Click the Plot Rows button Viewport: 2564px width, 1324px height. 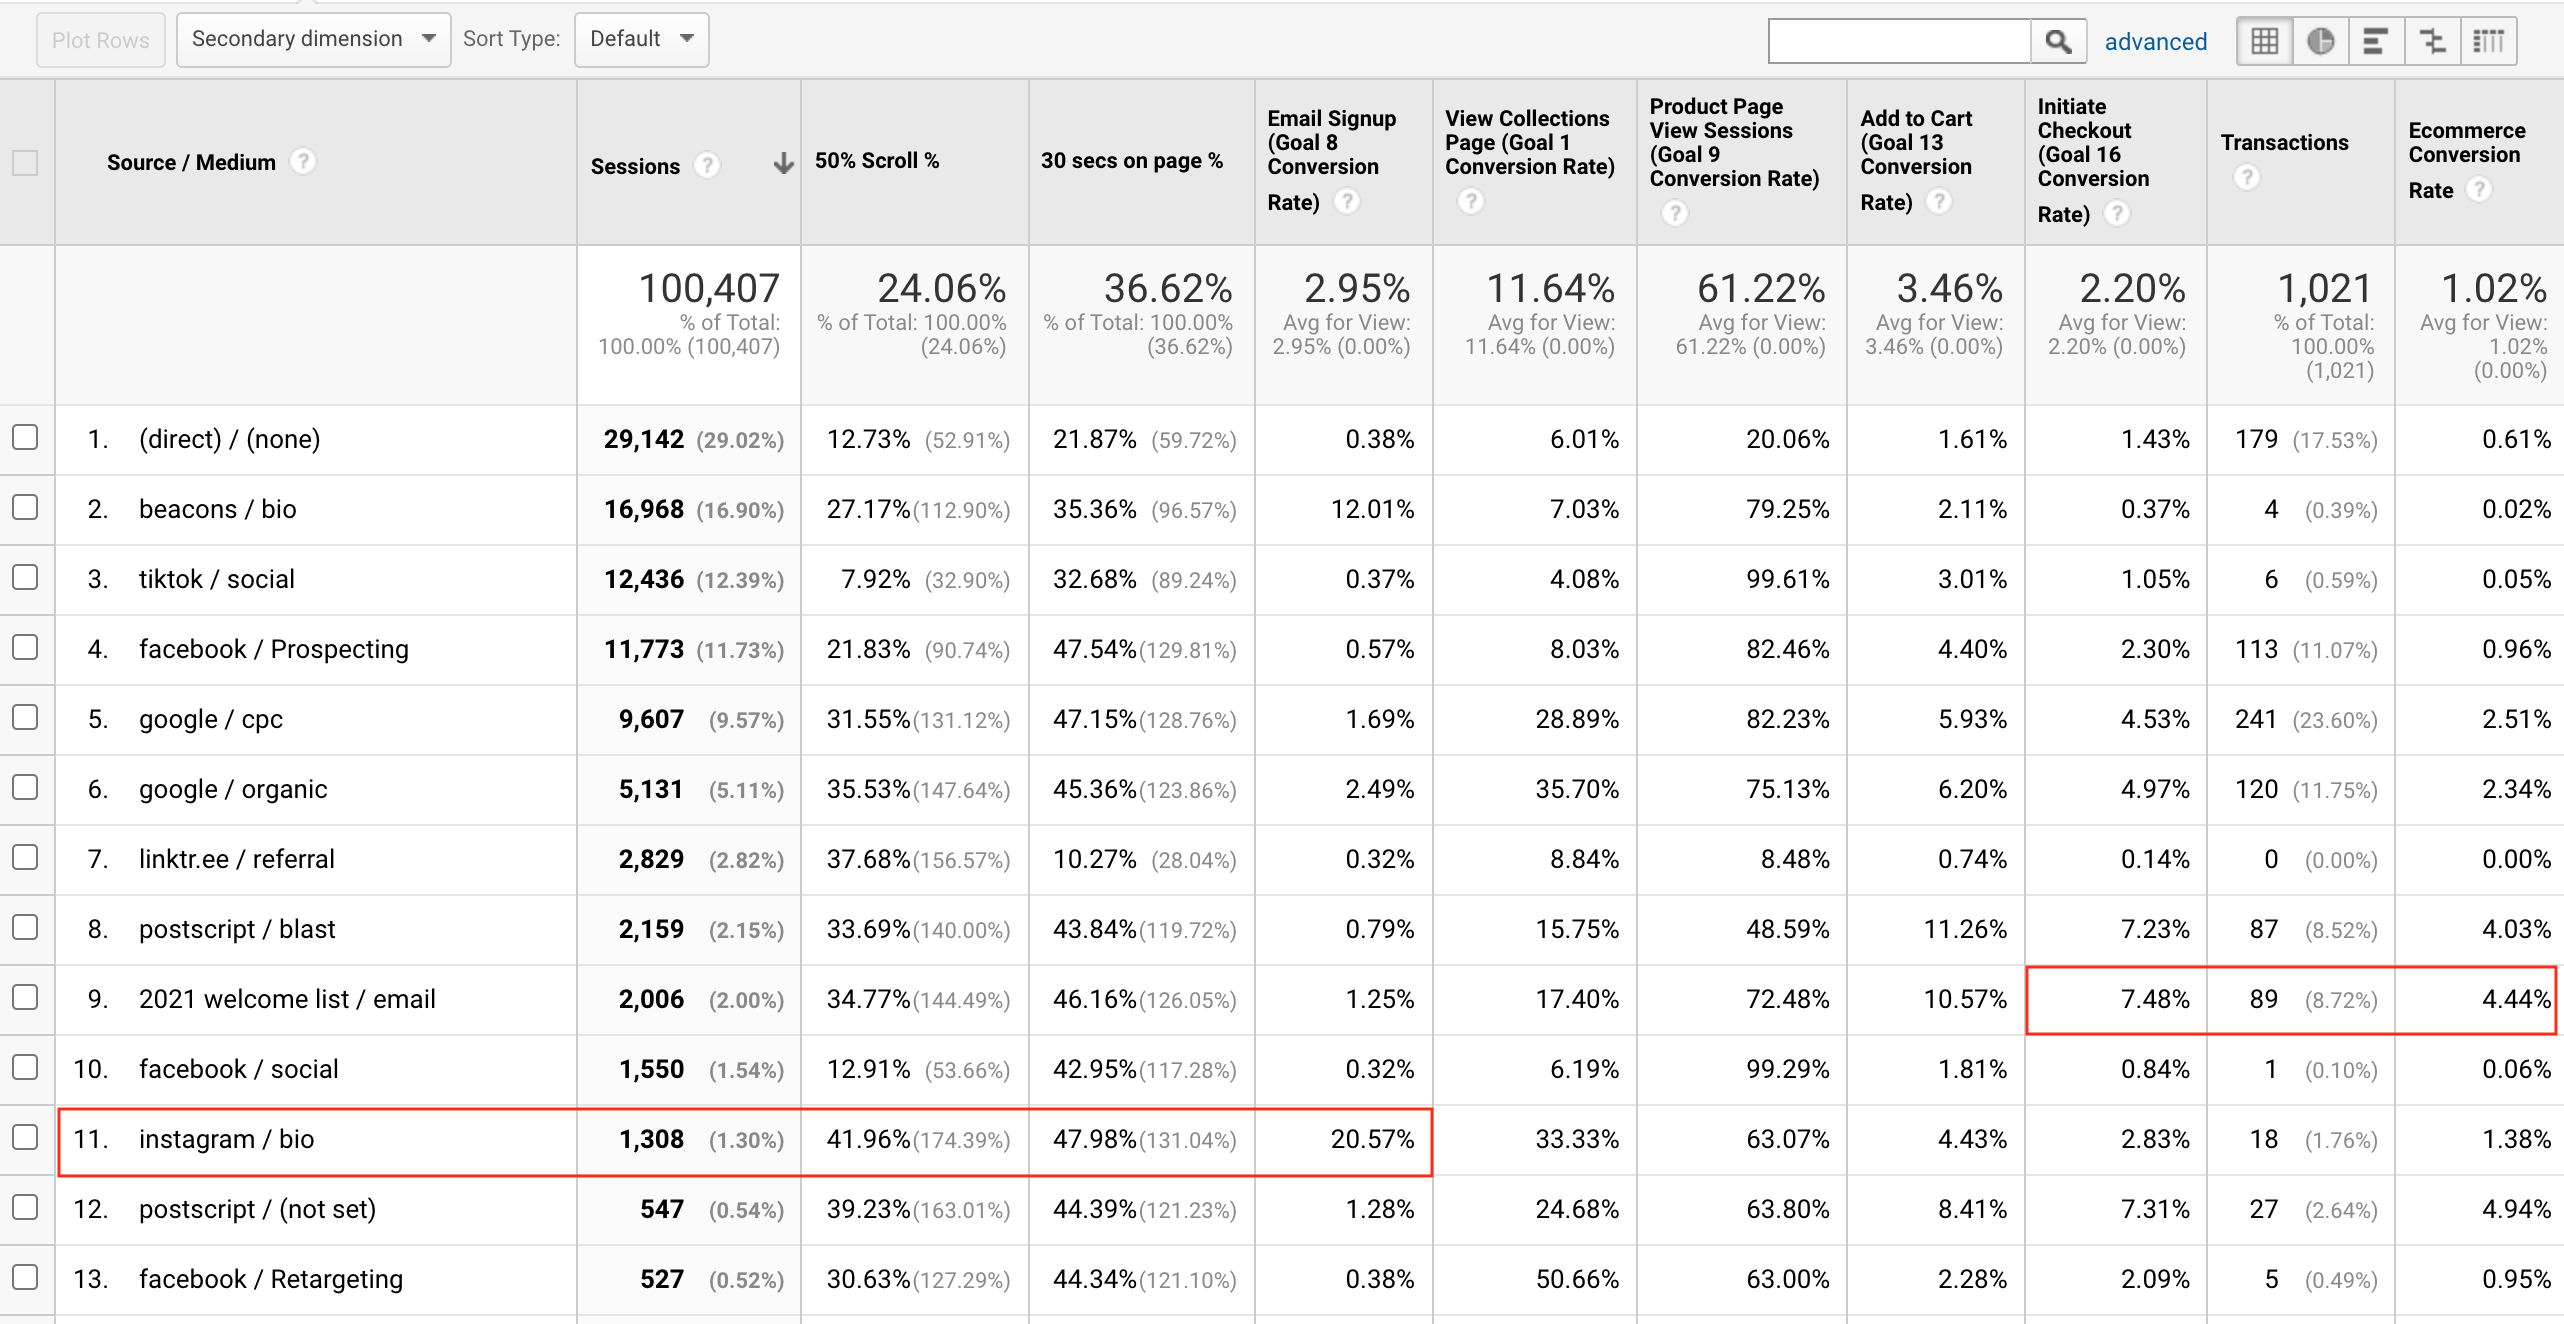click(x=100, y=40)
